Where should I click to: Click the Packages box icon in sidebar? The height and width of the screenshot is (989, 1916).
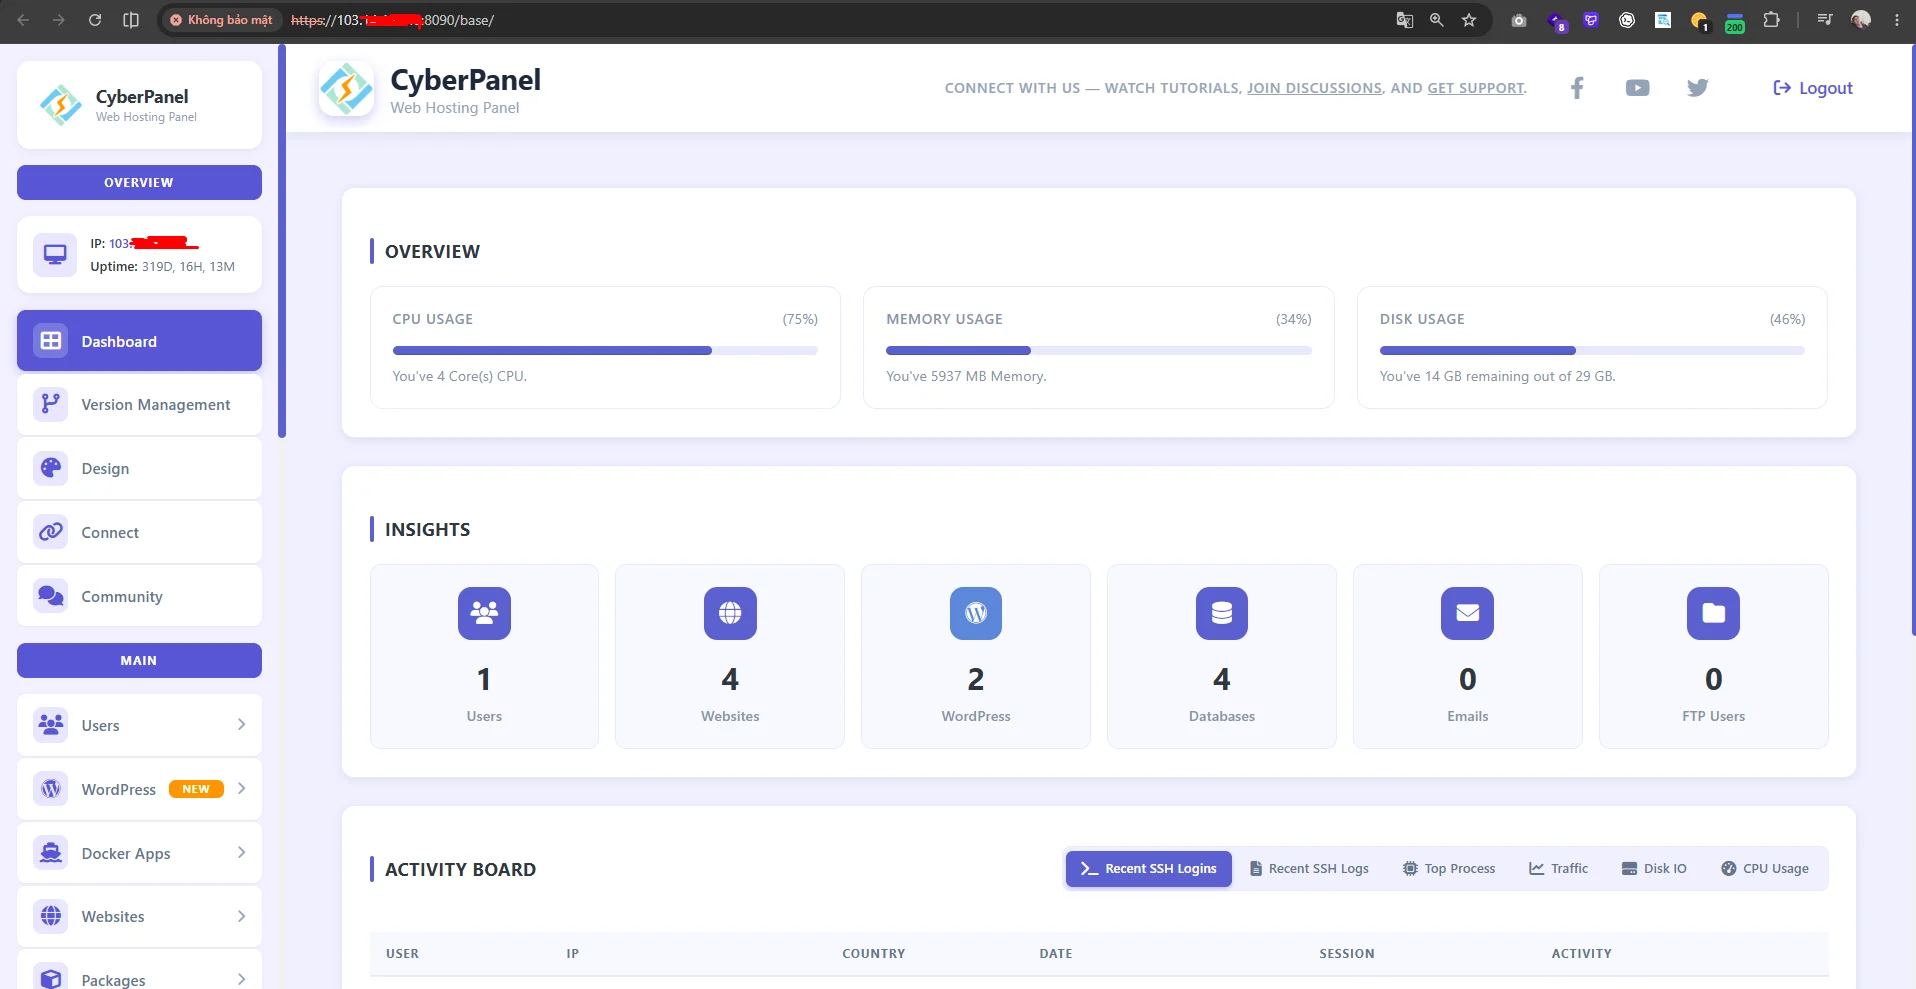[51, 977]
